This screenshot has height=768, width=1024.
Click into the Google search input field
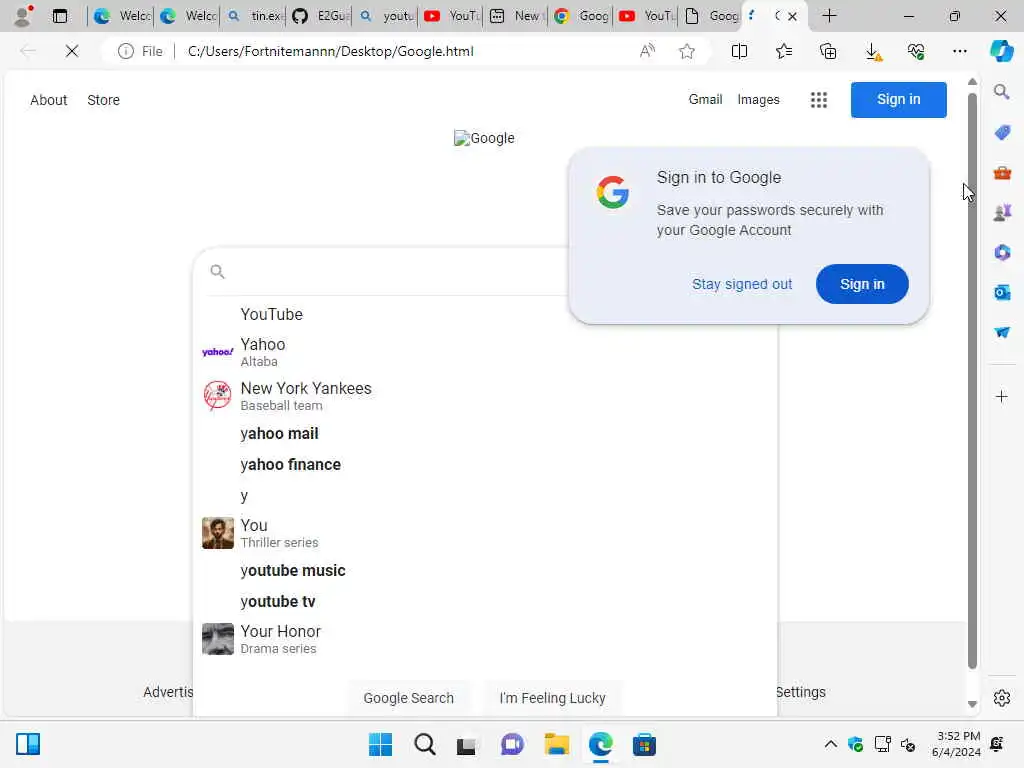398,272
